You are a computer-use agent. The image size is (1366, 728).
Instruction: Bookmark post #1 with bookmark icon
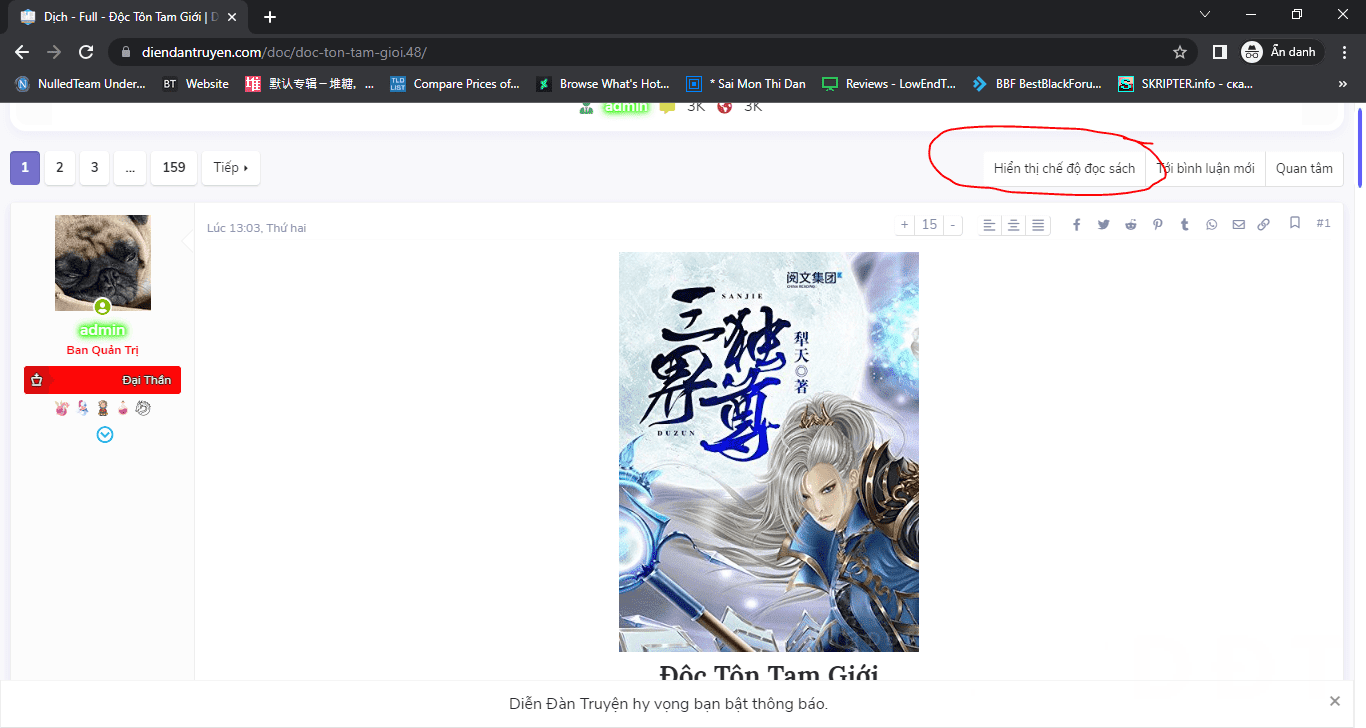(1295, 223)
